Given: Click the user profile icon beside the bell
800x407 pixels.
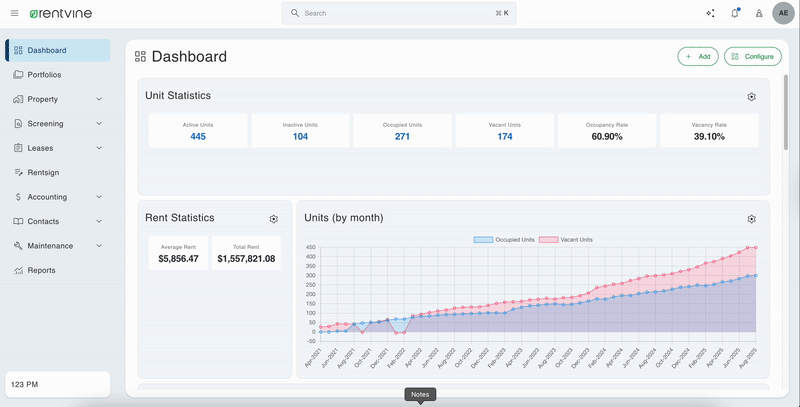Looking at the screenshot, I should pos(758,13).
